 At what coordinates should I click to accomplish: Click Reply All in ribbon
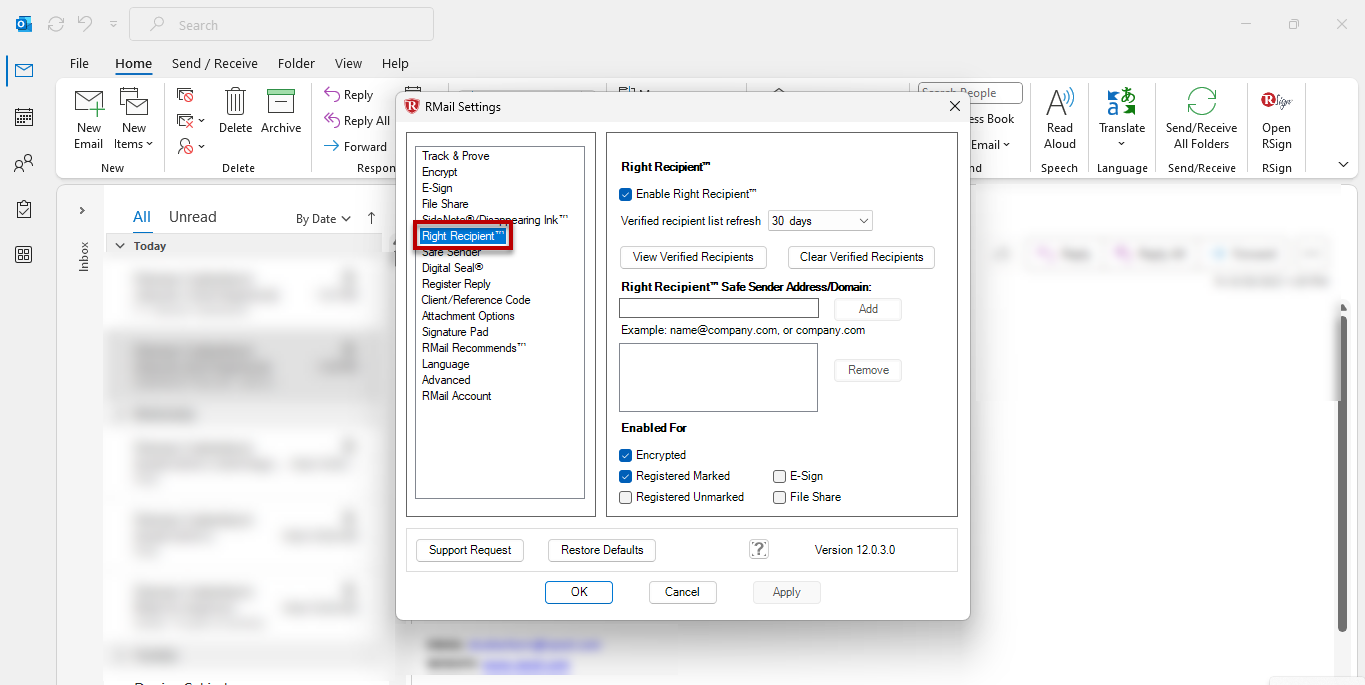[x=357, y=121]
